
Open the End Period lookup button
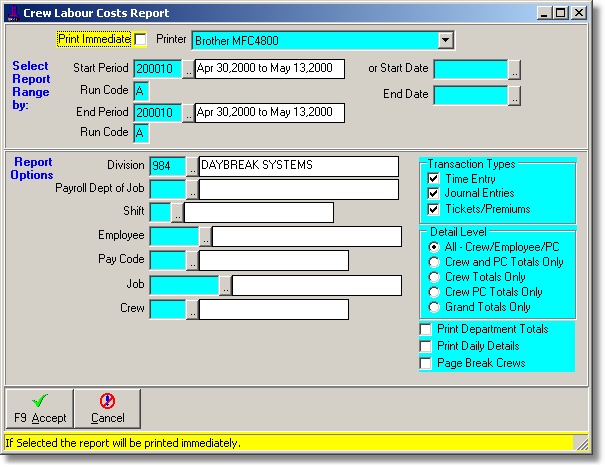188,113
